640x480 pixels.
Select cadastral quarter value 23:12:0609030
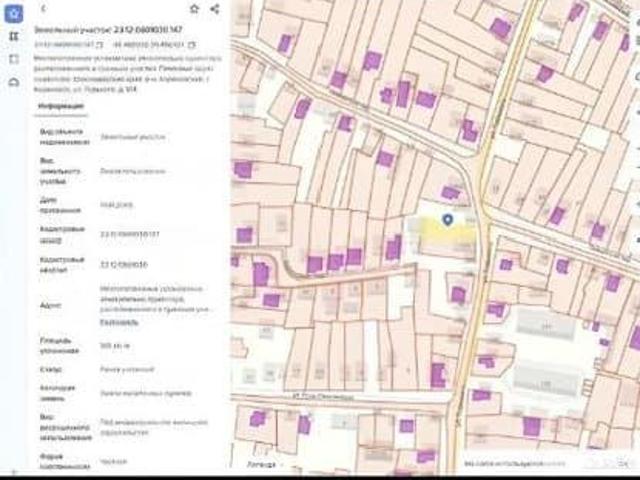124,264
